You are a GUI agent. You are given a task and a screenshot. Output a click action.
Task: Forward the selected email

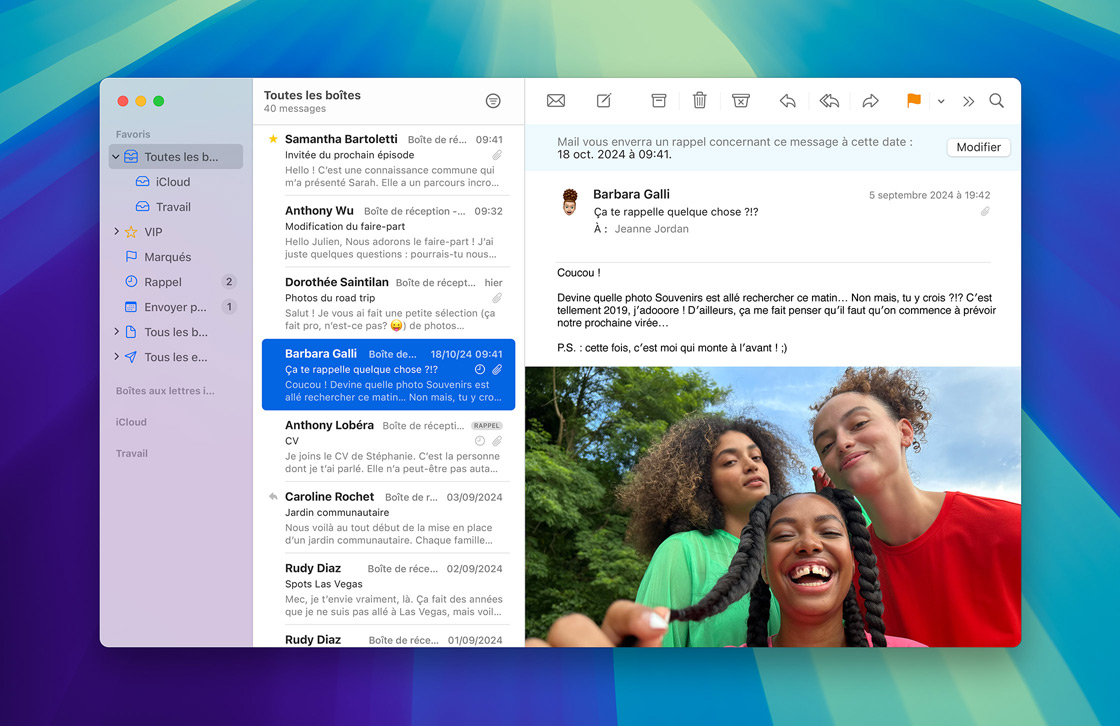(870, 101)
